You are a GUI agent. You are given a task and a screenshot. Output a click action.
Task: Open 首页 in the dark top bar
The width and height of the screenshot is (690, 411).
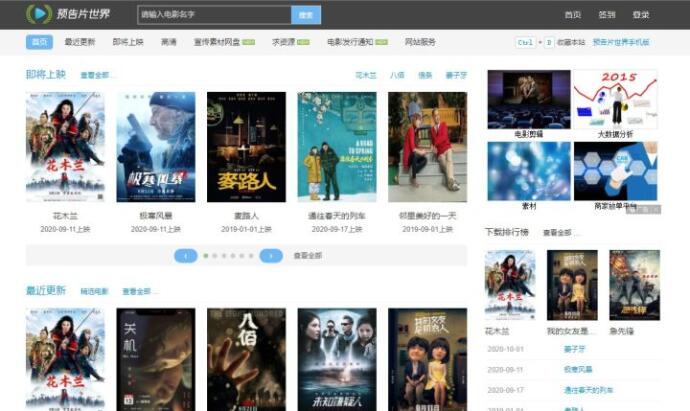573,15
